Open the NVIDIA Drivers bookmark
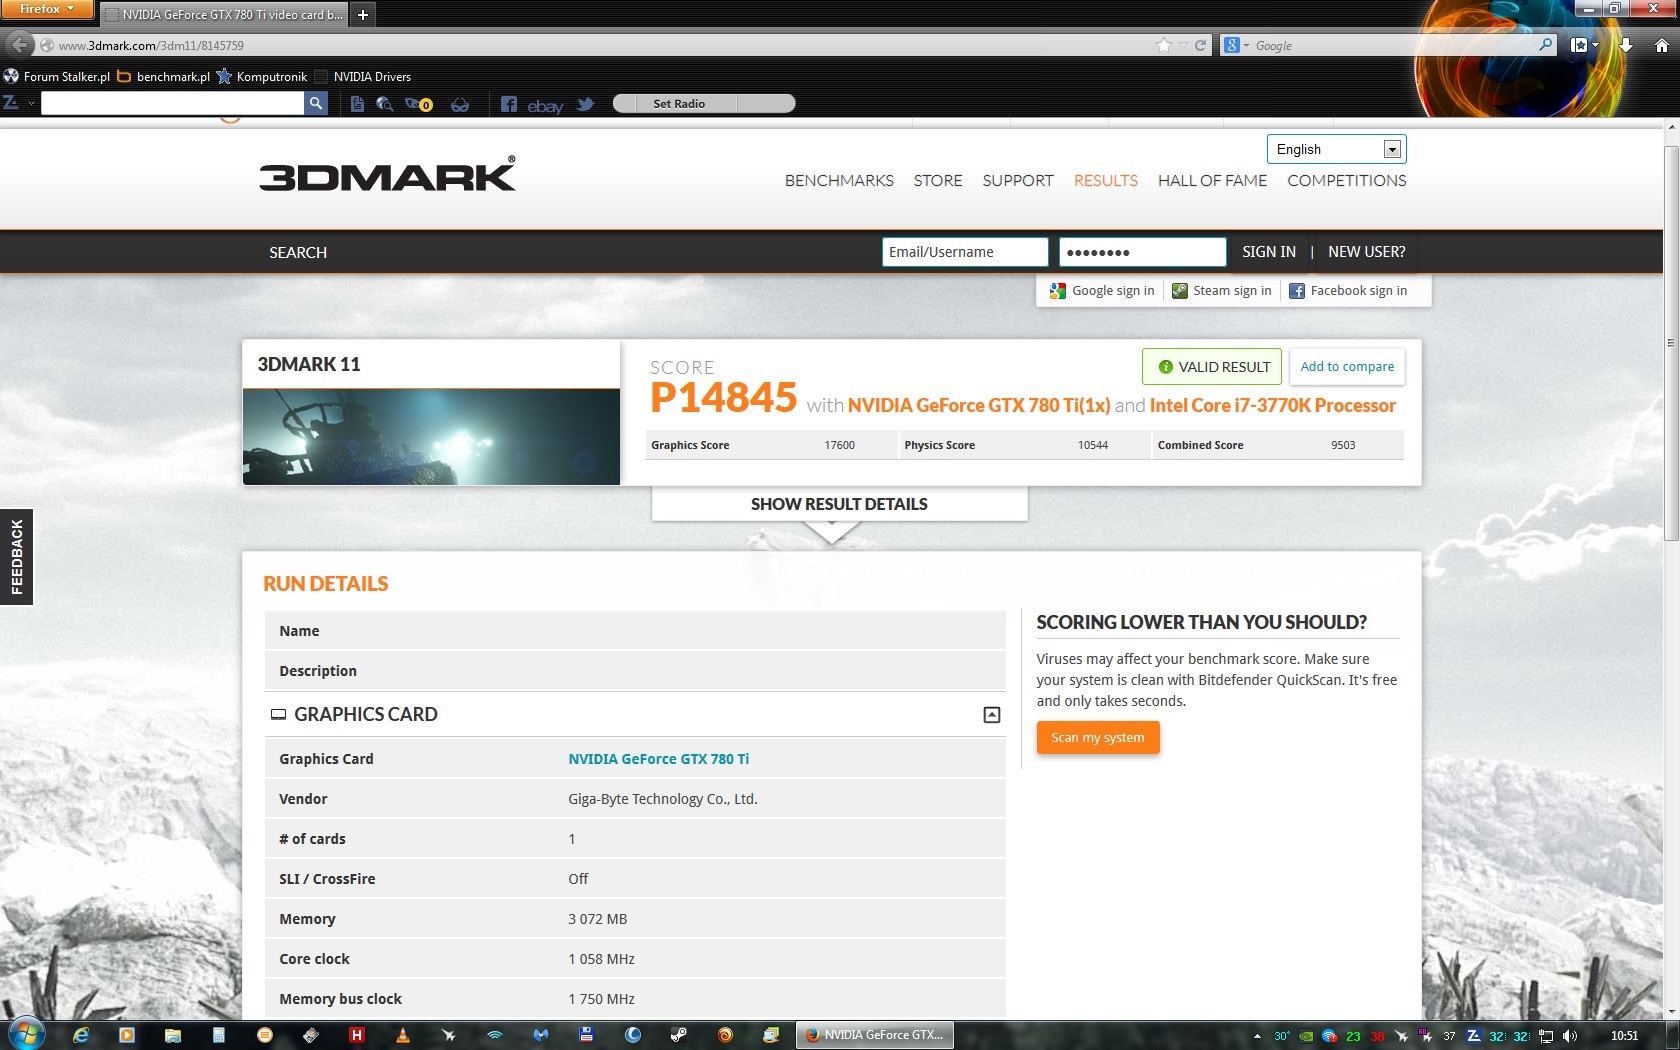Screen dimensions: 1680x1050 coord(363,76)
